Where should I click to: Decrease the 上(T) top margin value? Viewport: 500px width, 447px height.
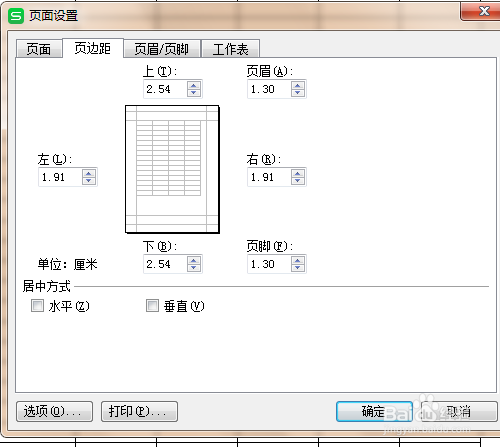click(x=194, y=93)
